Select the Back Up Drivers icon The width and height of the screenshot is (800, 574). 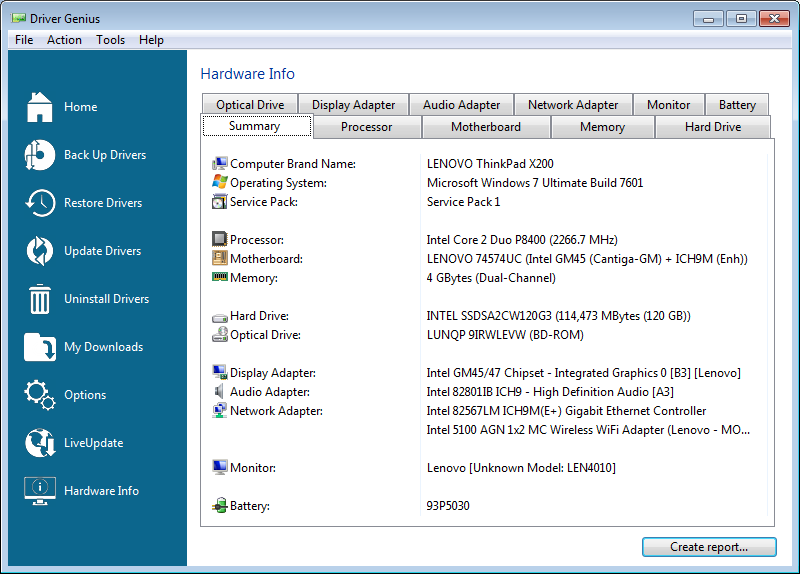[39, 155]
